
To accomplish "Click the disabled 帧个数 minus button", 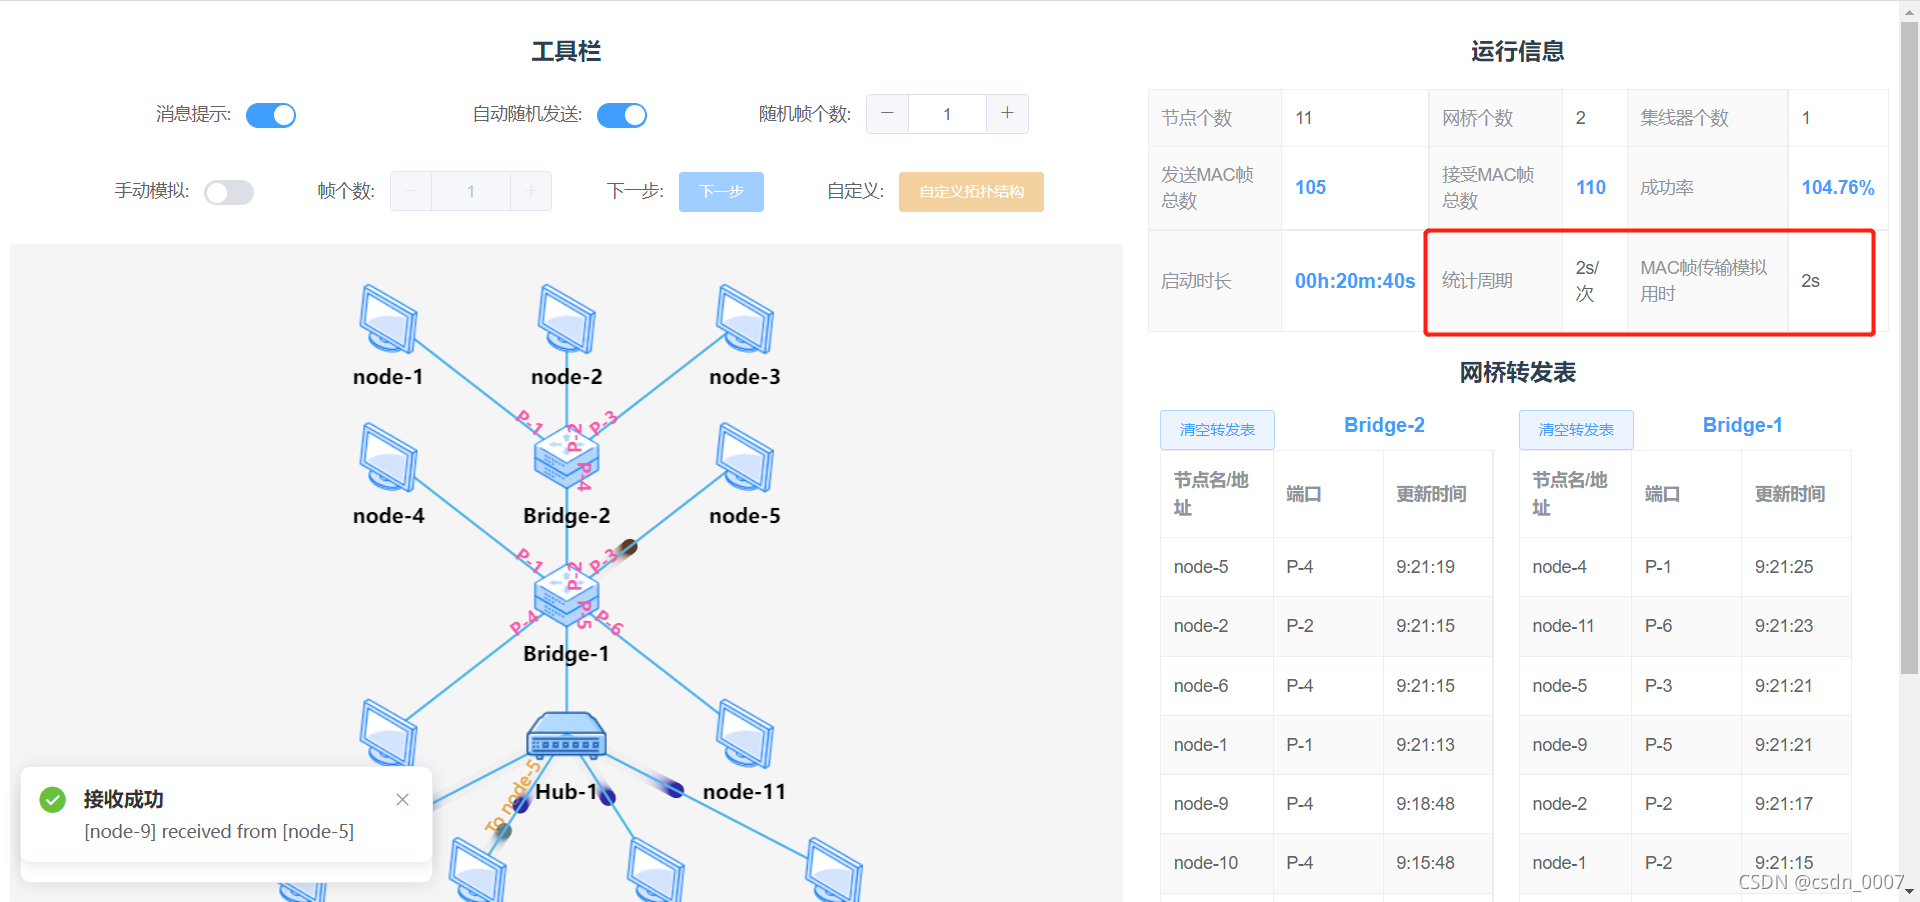I will click(411, 191).
